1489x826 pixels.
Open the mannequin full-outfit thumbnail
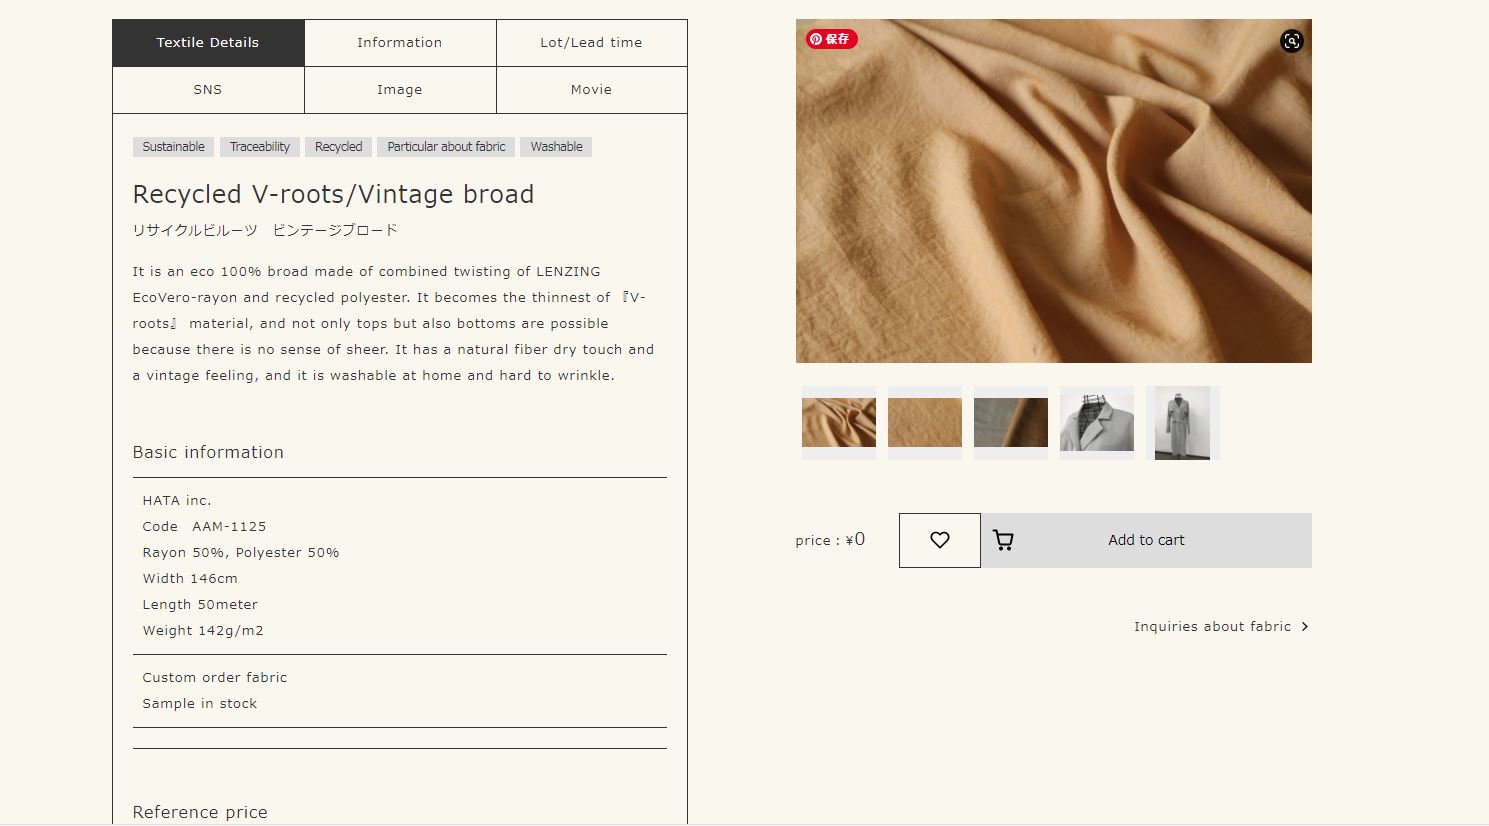(x=1183, y=423)
